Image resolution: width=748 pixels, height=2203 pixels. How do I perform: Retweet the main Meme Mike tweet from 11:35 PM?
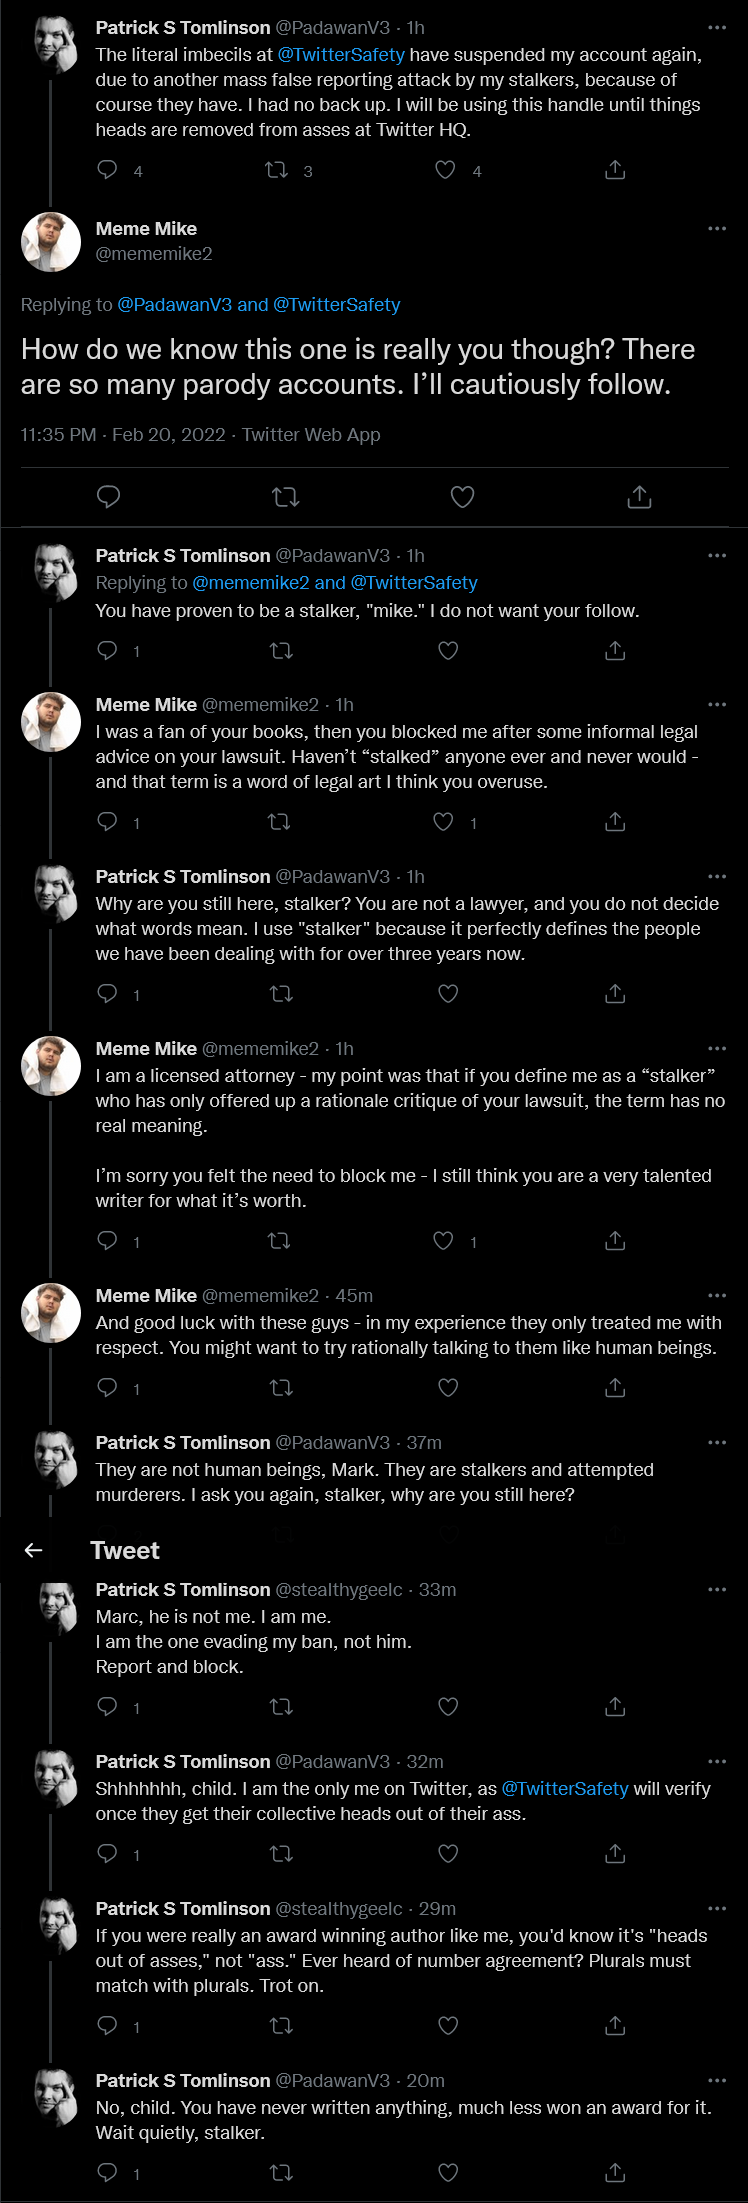pos(286,497)
